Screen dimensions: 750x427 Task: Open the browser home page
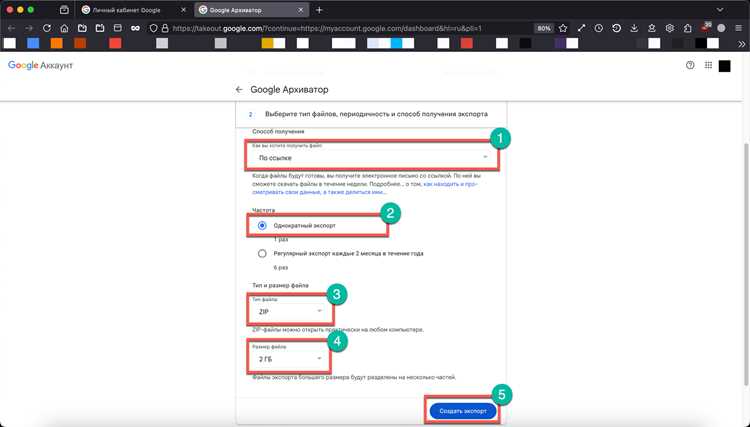tap(65, 28)
